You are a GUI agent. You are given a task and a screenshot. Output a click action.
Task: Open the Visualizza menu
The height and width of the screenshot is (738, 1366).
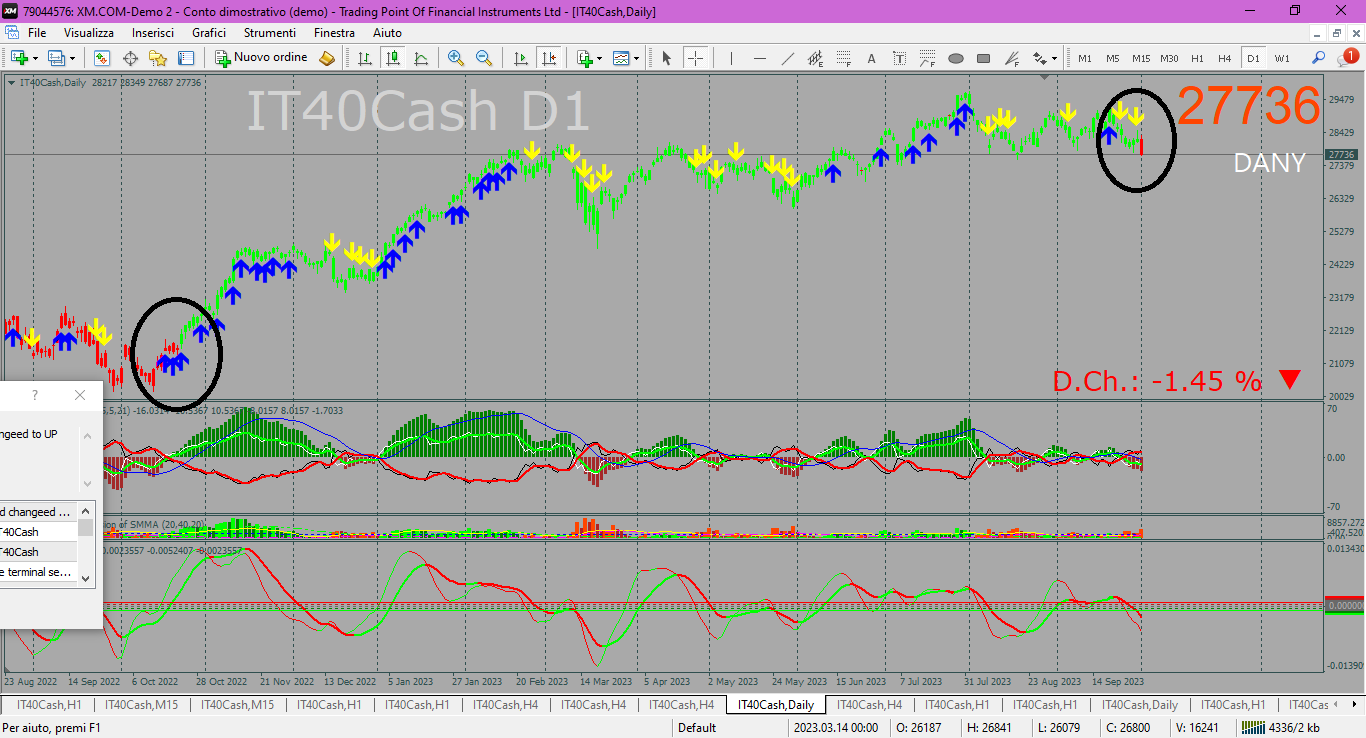[x=89, y=32]
